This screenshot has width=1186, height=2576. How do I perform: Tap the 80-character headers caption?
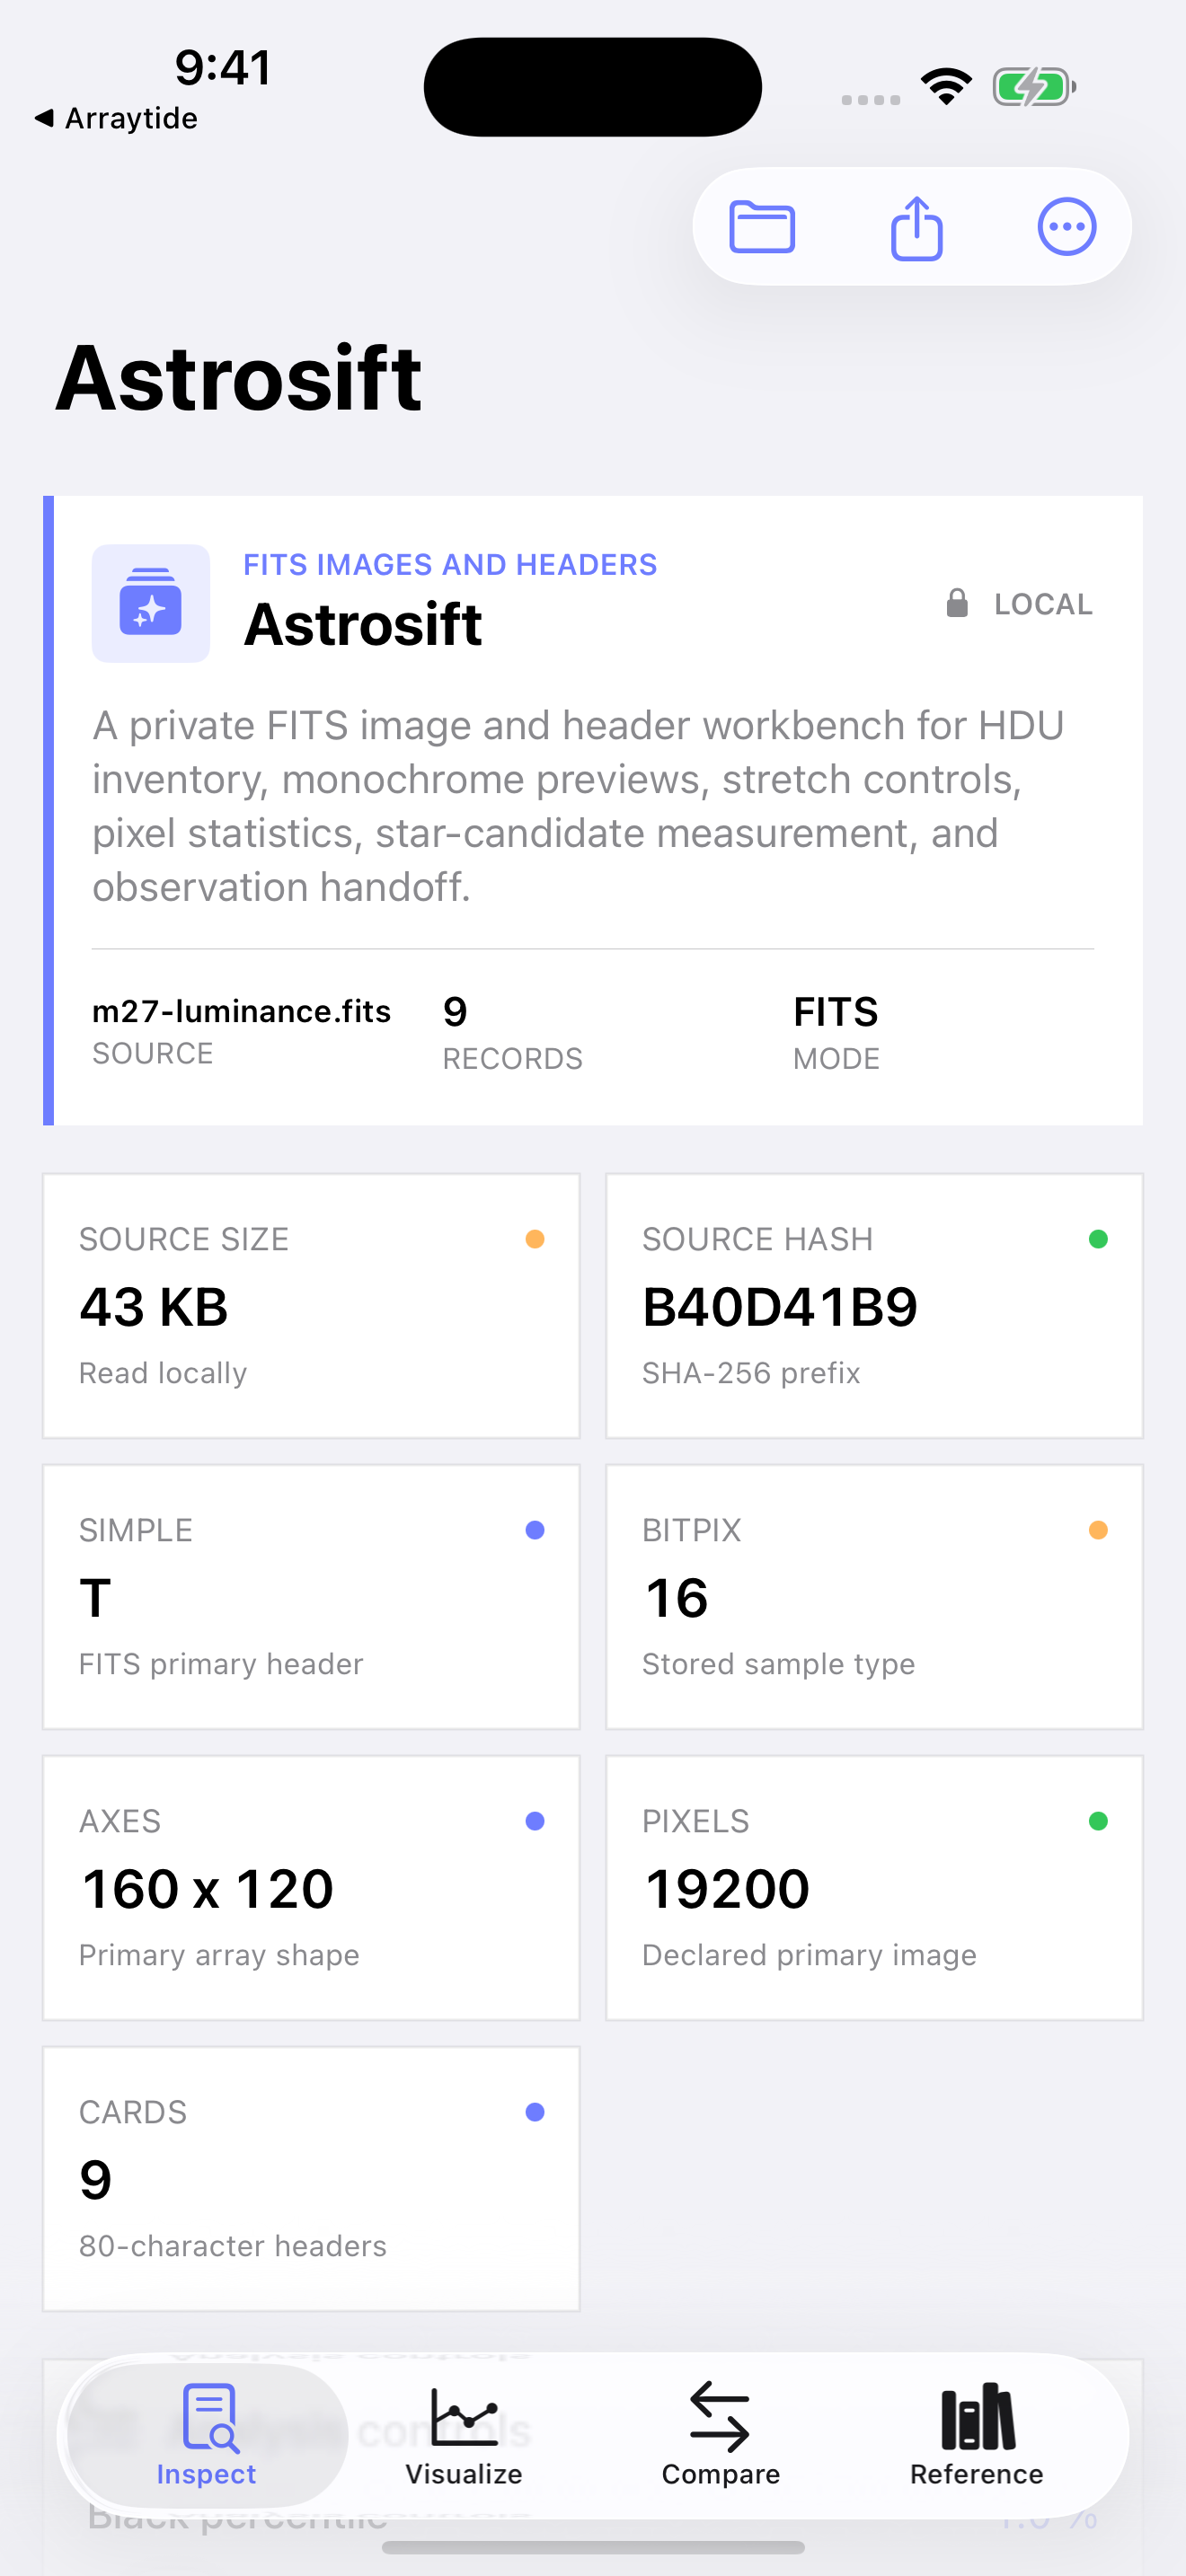coord(233,2246)
